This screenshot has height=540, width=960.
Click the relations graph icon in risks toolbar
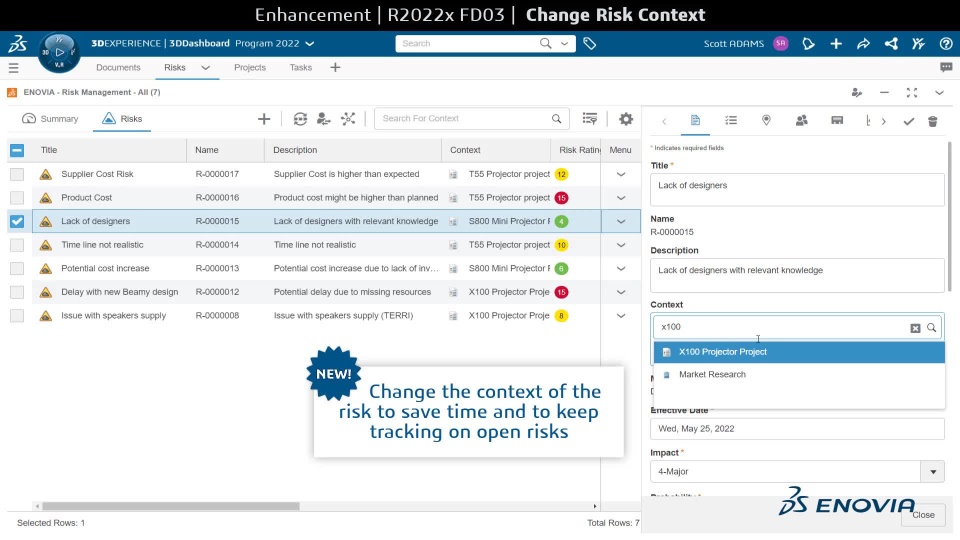pyautogui.click(x=348, y=119)
